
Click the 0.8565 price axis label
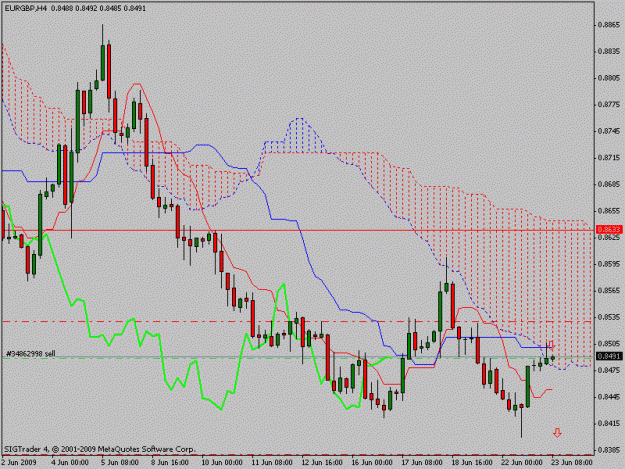click(x=608, y=290)
